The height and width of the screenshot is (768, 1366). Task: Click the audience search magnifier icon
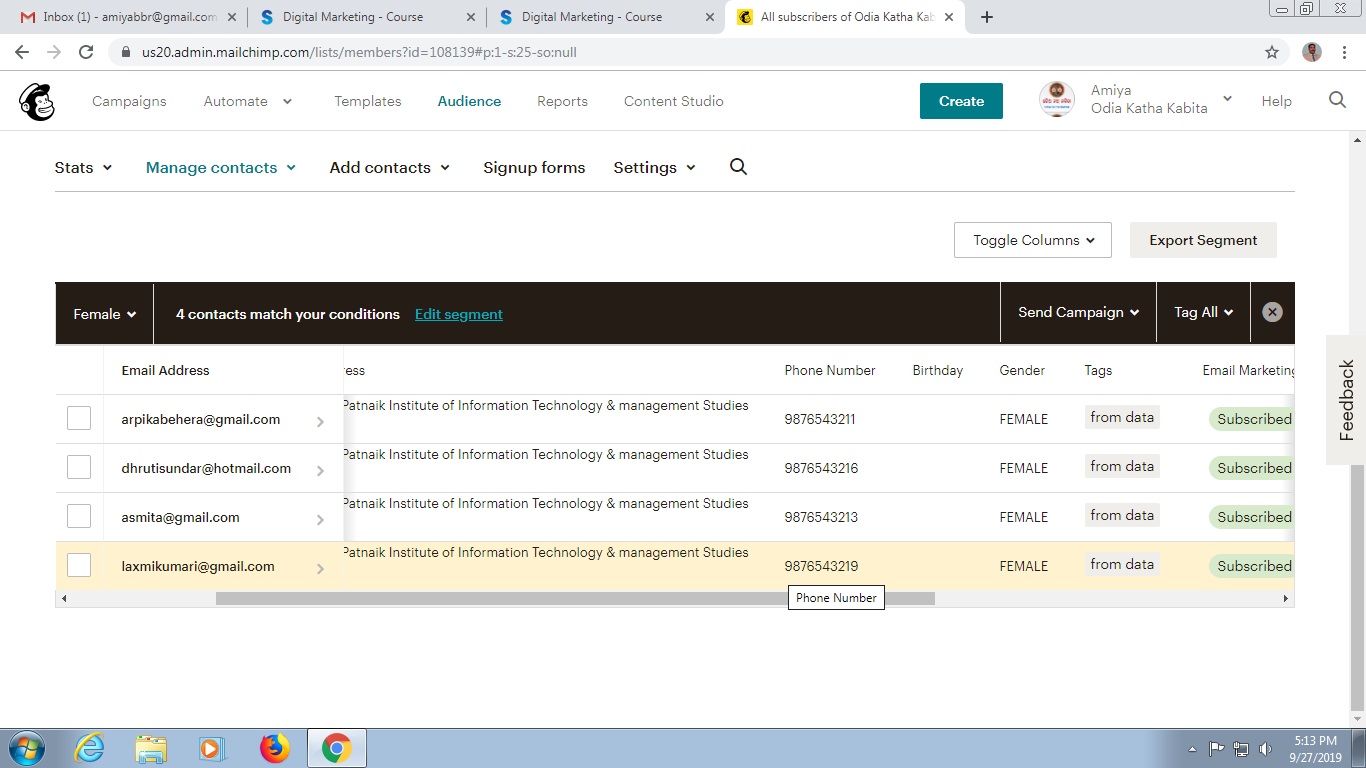tap(738, 167)
